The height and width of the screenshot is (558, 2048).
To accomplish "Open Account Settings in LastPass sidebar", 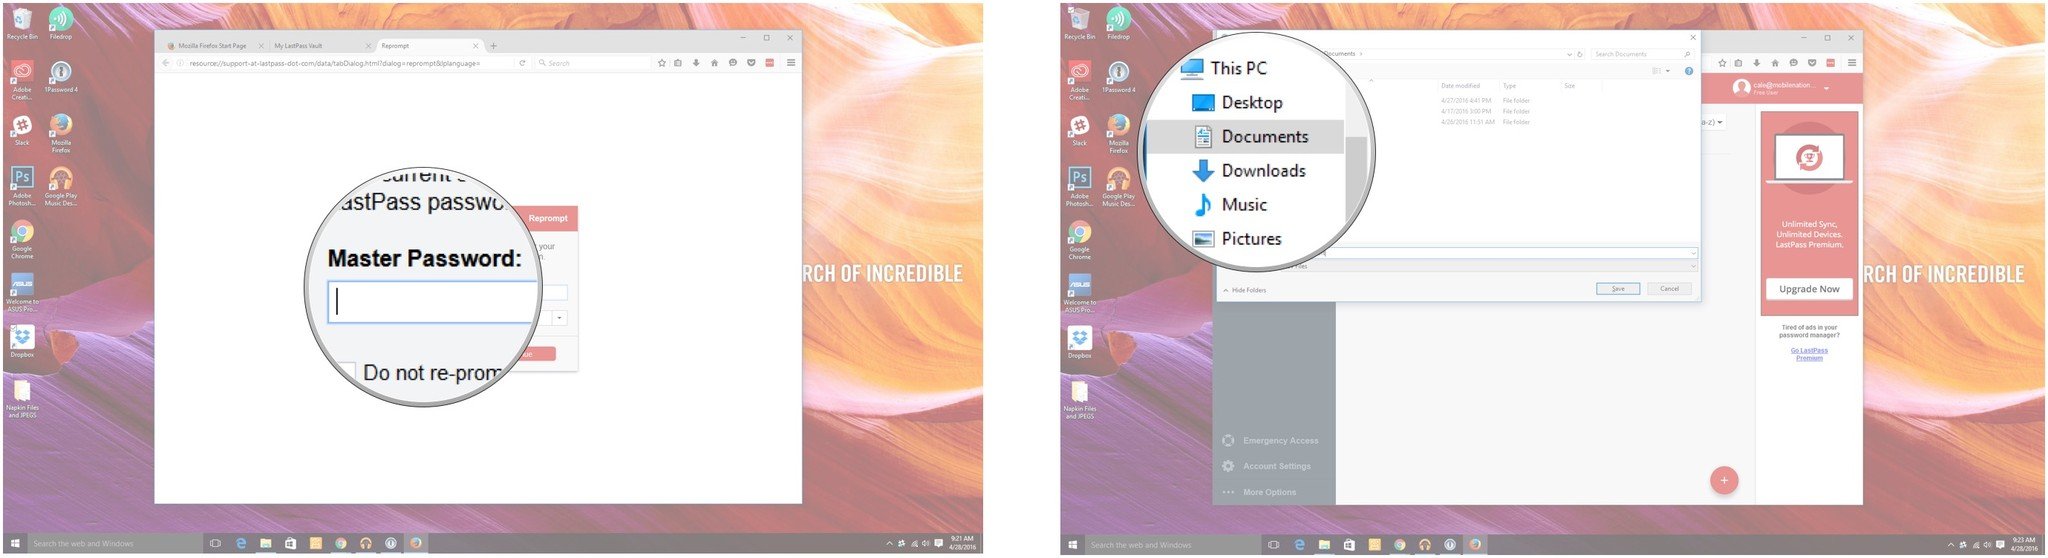I will (1267, 466).
